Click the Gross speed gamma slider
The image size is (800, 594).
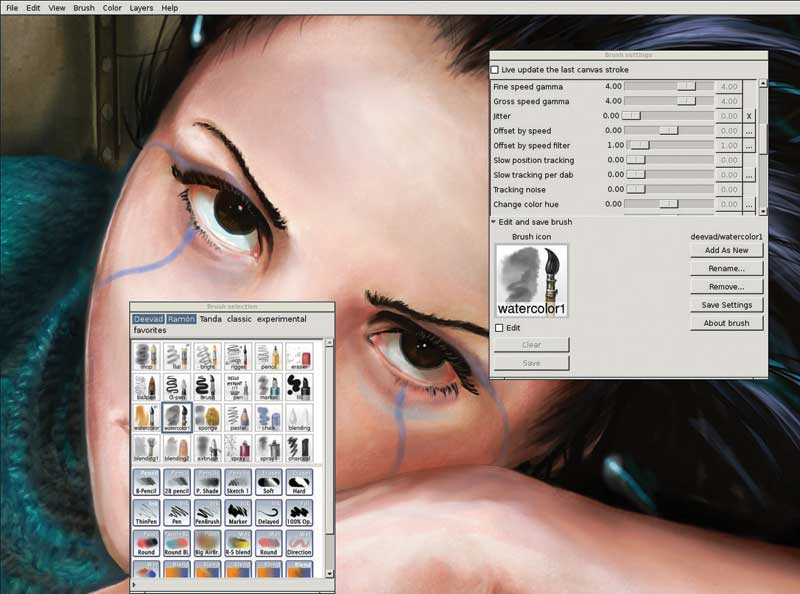(x=669, y=101)
